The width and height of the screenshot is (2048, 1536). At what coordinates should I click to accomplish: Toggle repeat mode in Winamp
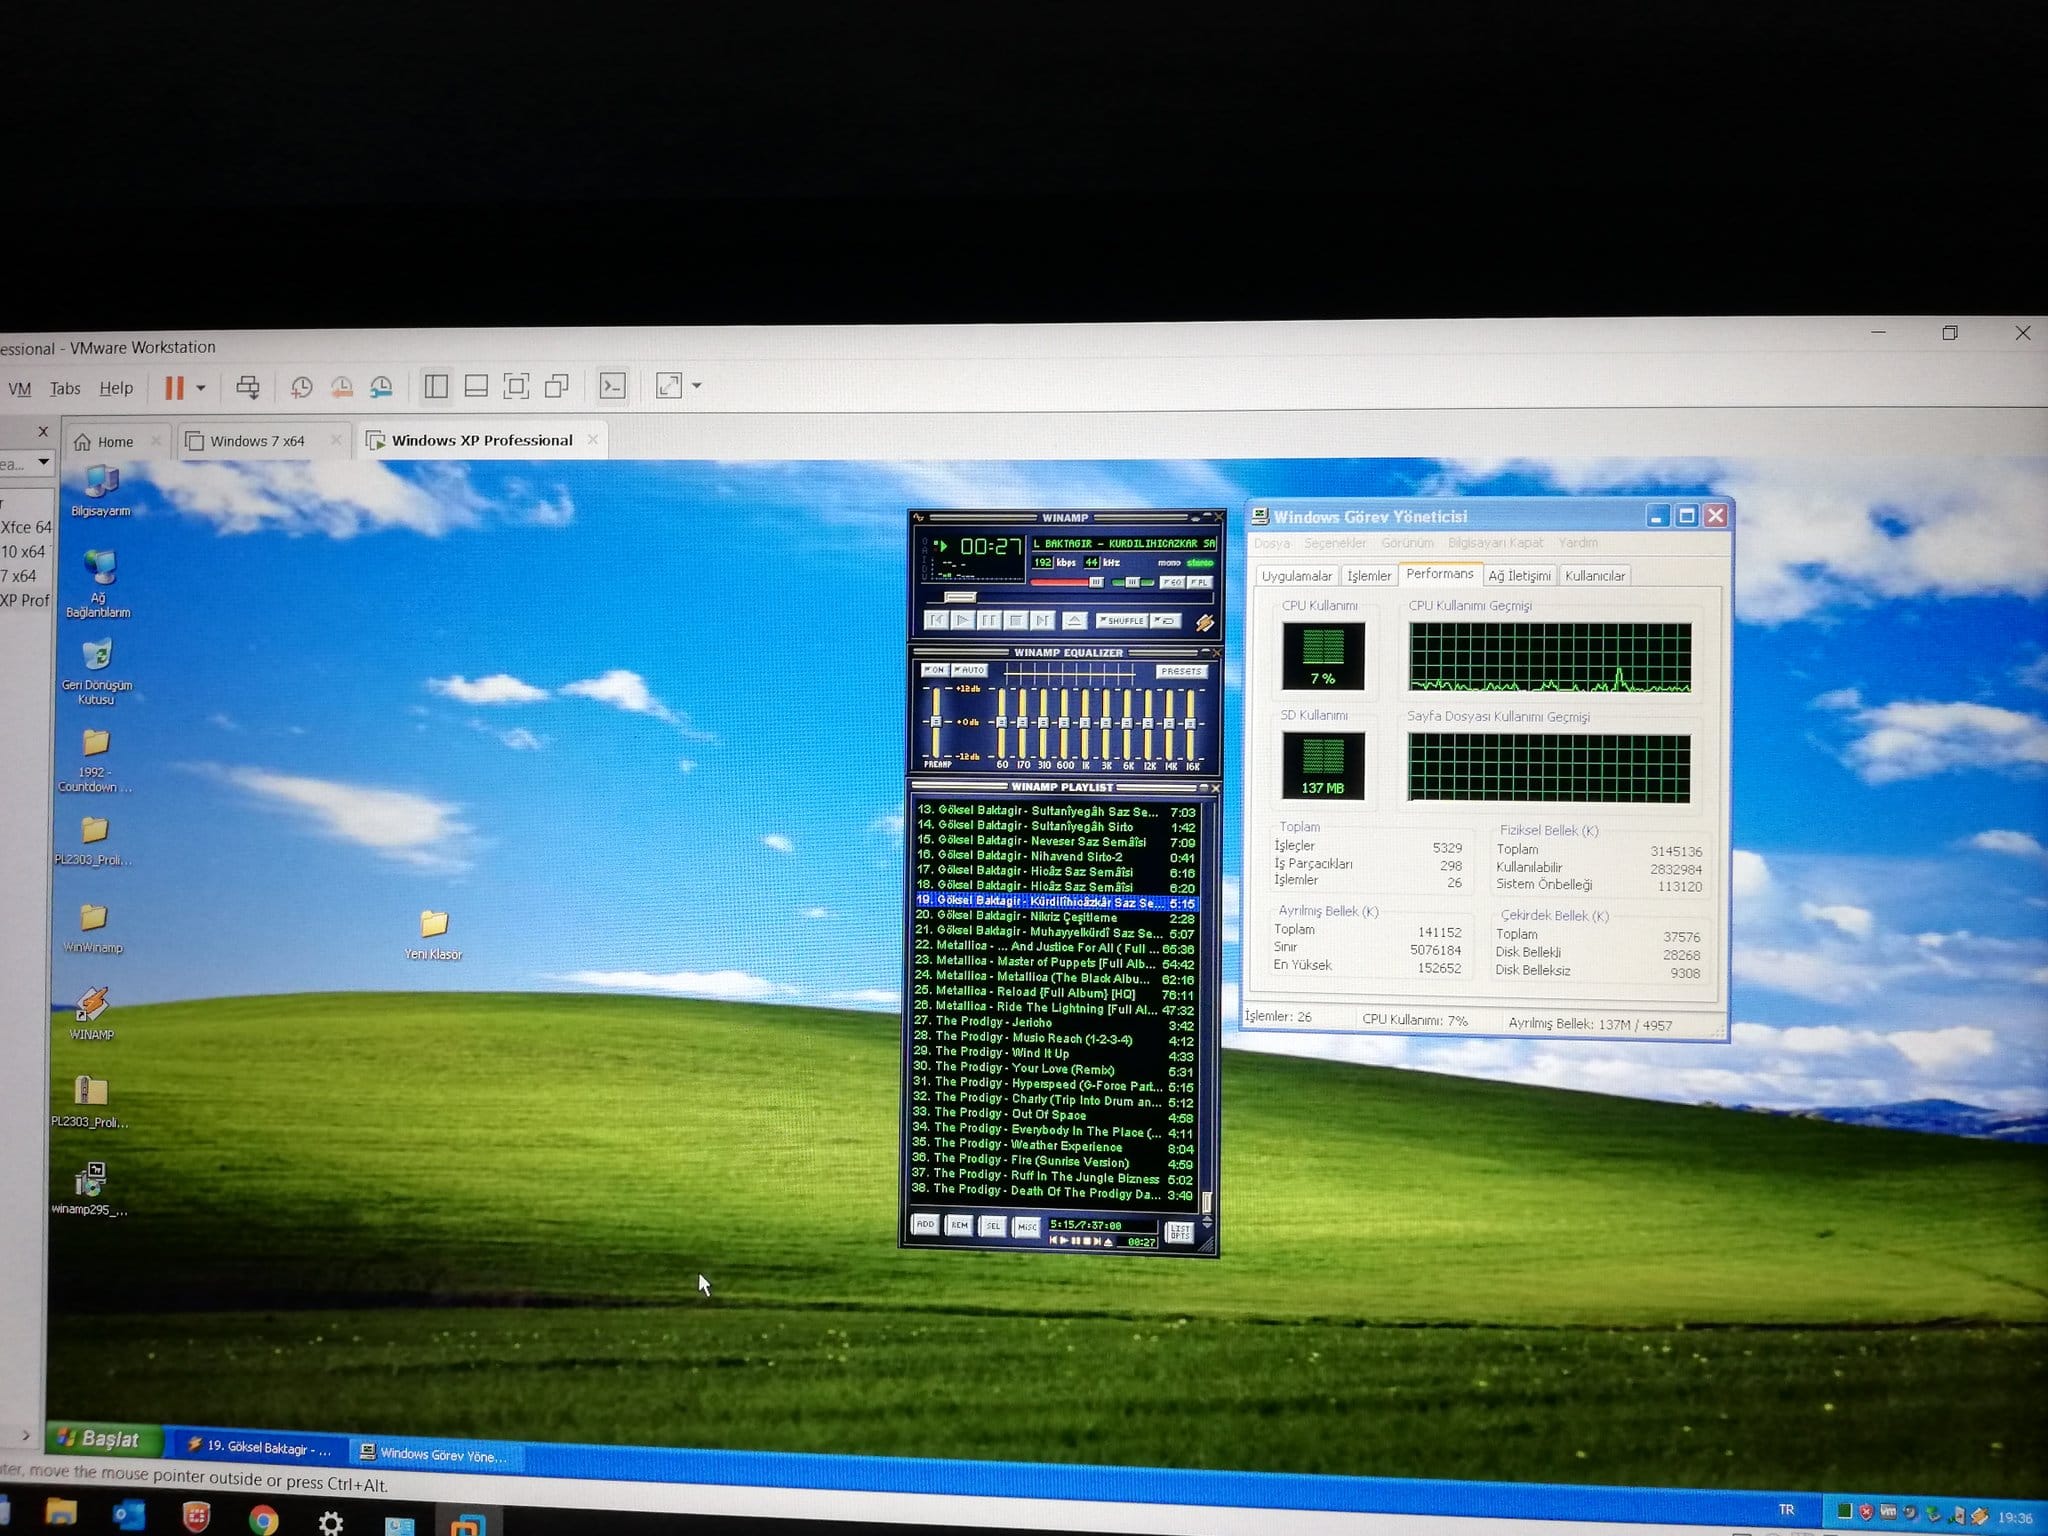(x=1165, y=621)
